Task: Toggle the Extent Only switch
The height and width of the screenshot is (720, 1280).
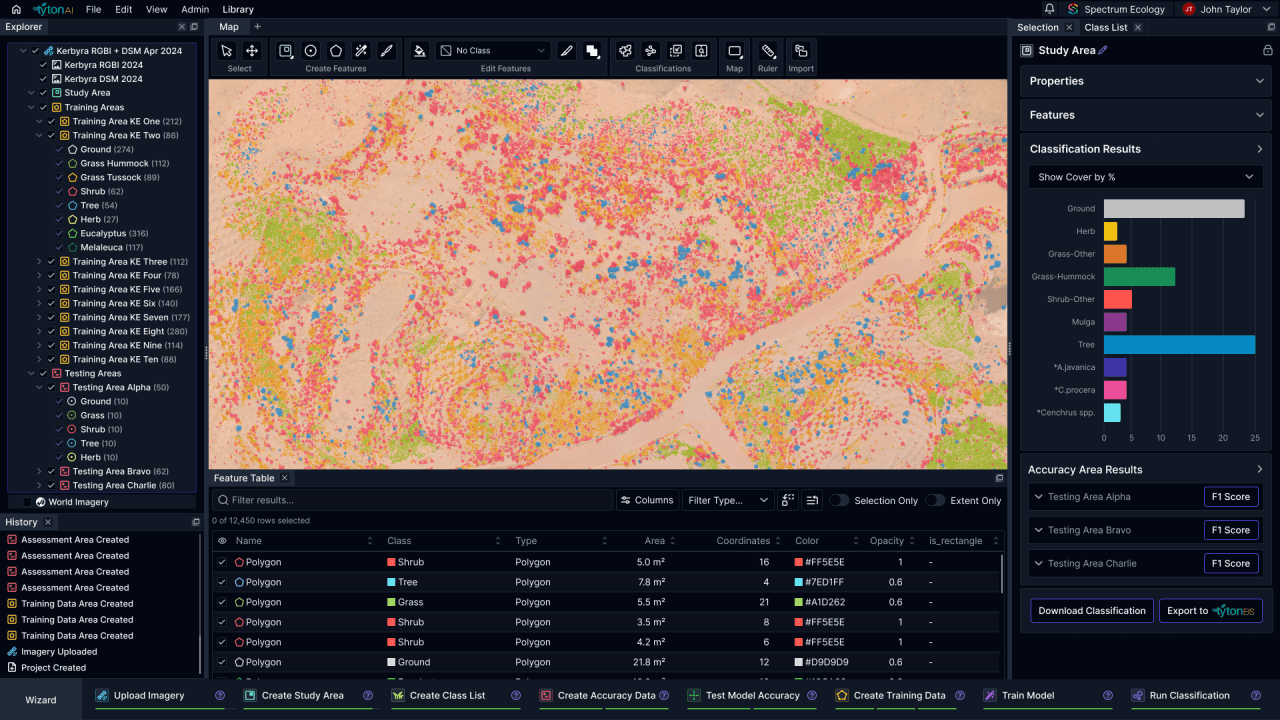Action: pos(935,500)
